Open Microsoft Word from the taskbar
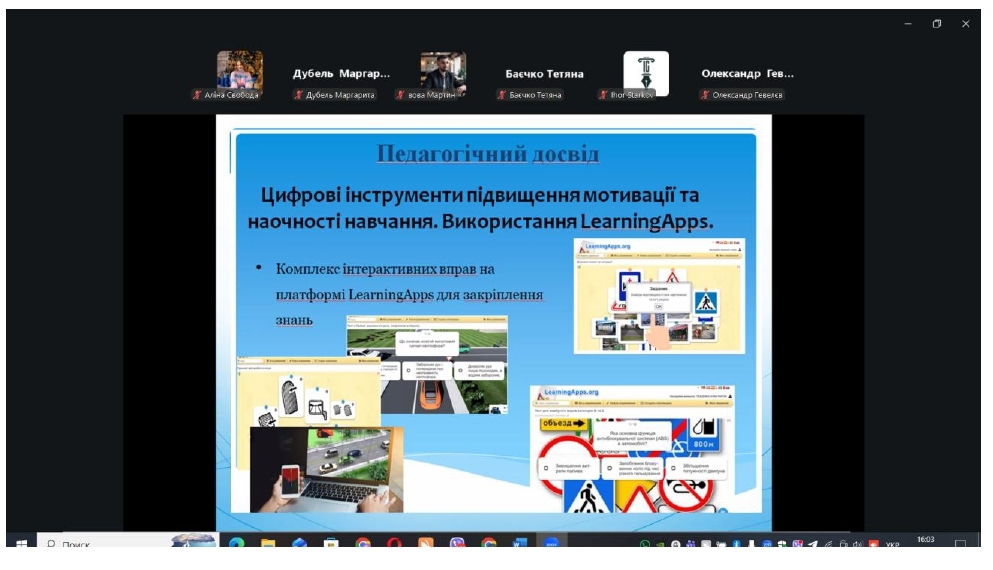This screenshot has height=570, width=993. (x=519, y=543)
